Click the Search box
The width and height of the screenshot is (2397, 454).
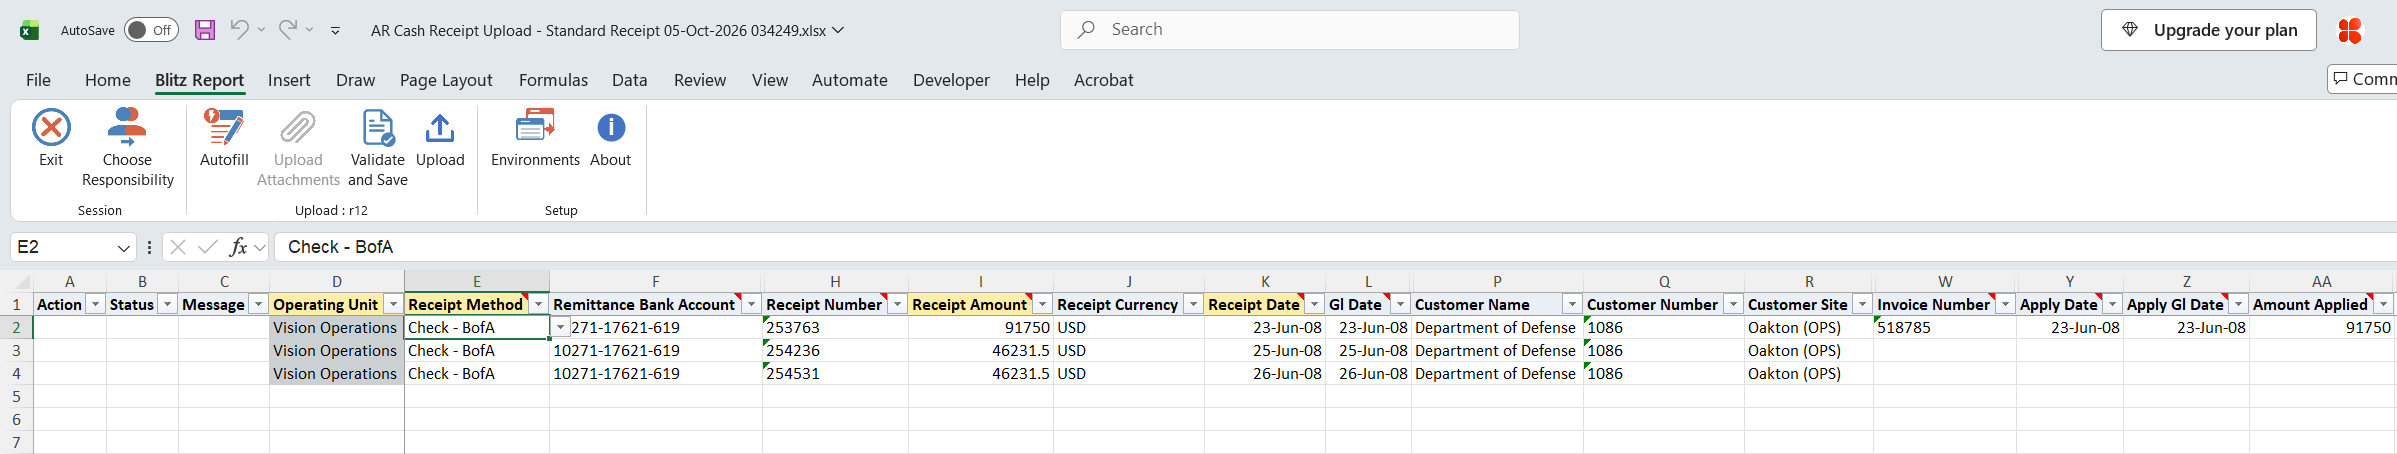click(x=1290, y=30)
